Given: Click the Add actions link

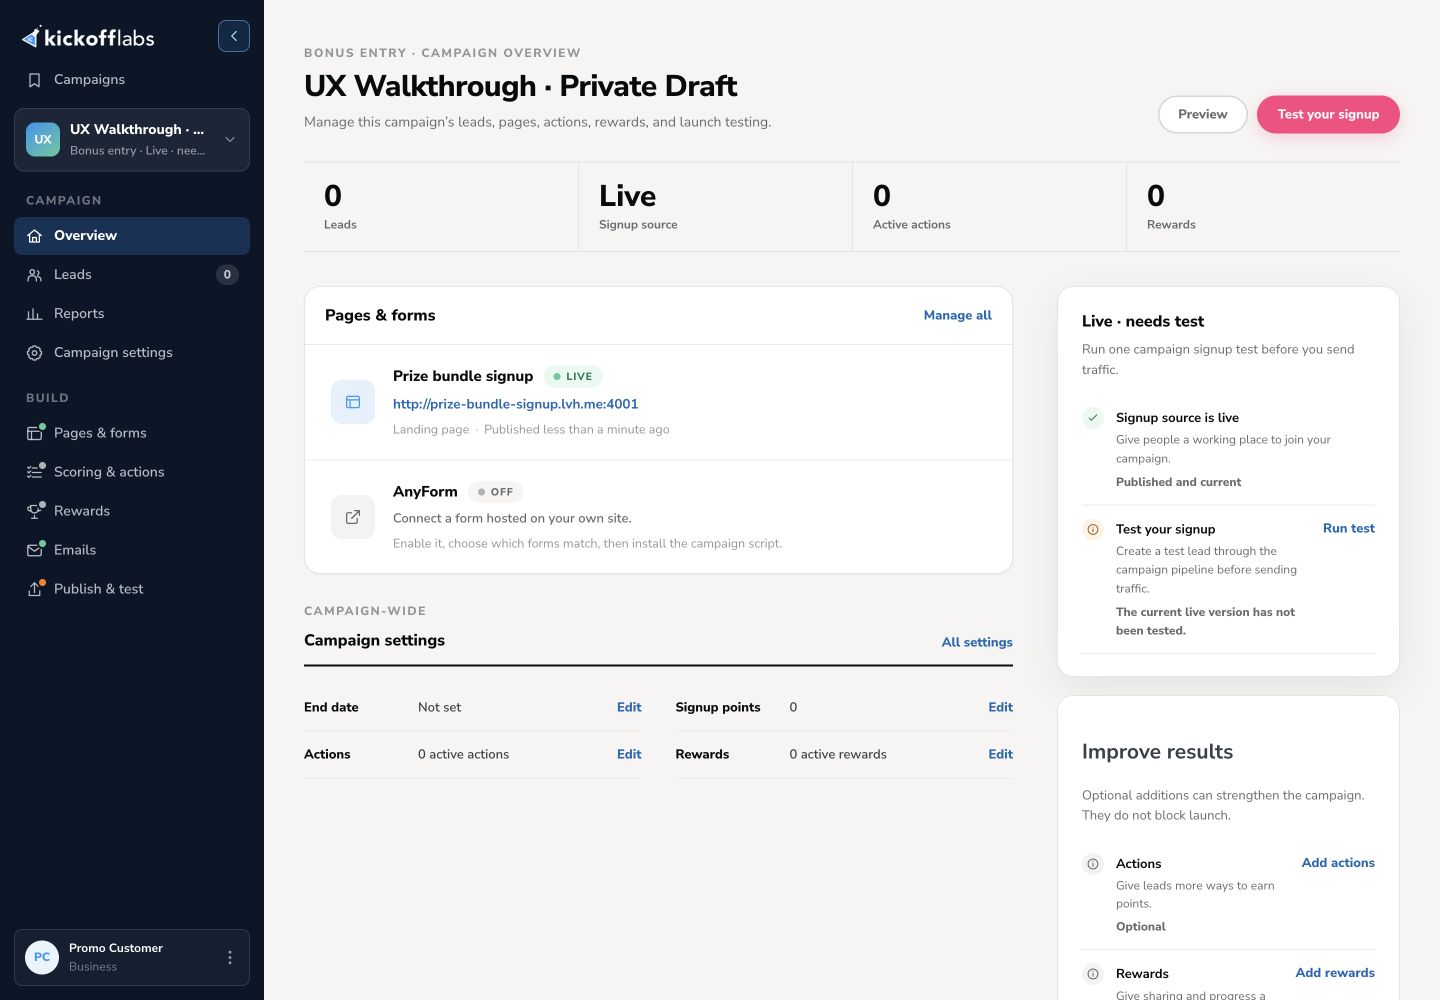Looking at the screenshot, I should click(x=1338, y=863).
